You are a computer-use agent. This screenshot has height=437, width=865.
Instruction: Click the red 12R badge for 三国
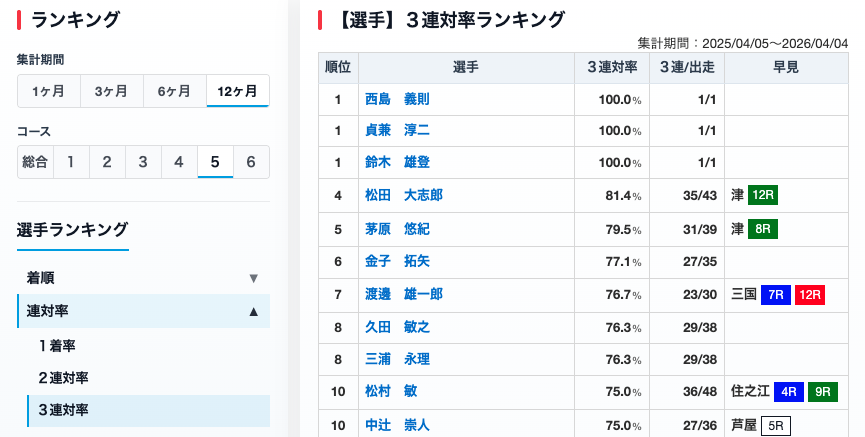810,294
